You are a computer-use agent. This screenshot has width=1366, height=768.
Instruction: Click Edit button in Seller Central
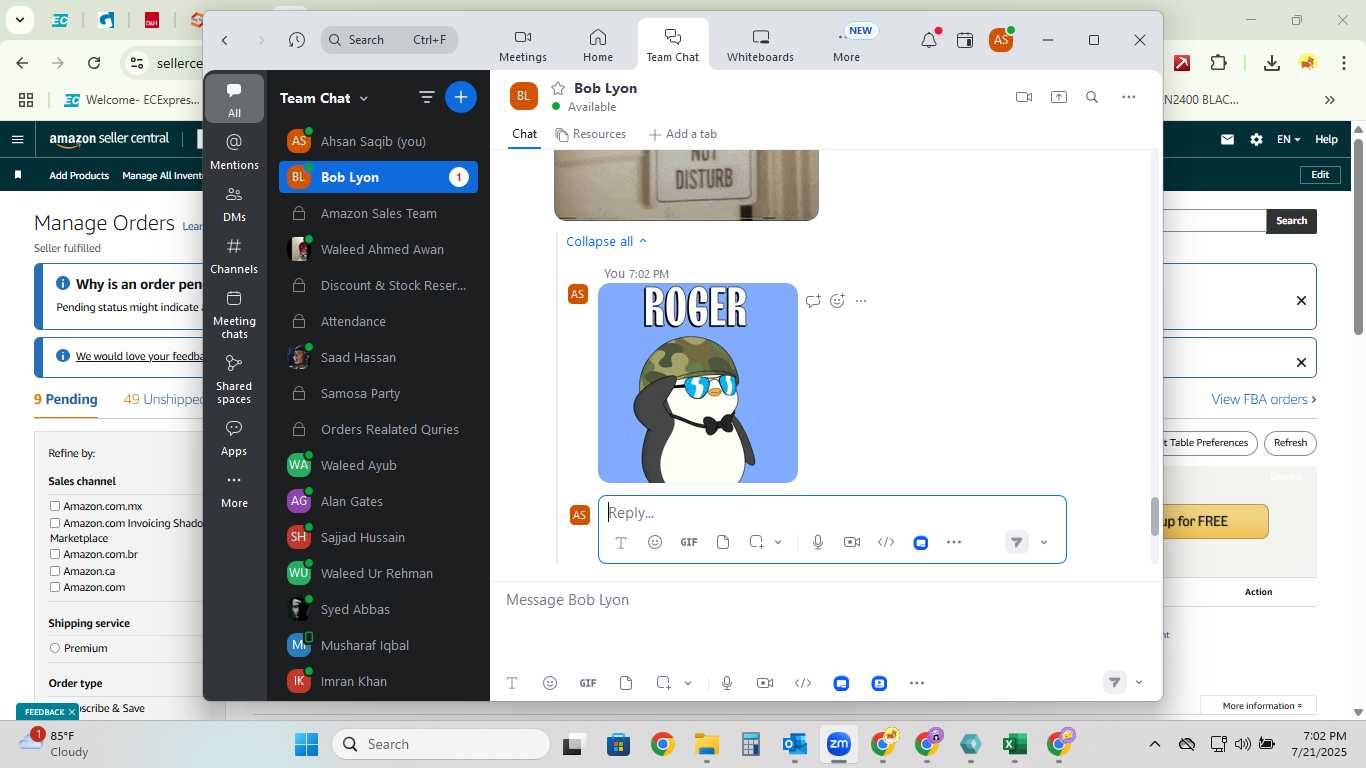pyautogui.click(x=1320, y=175)
